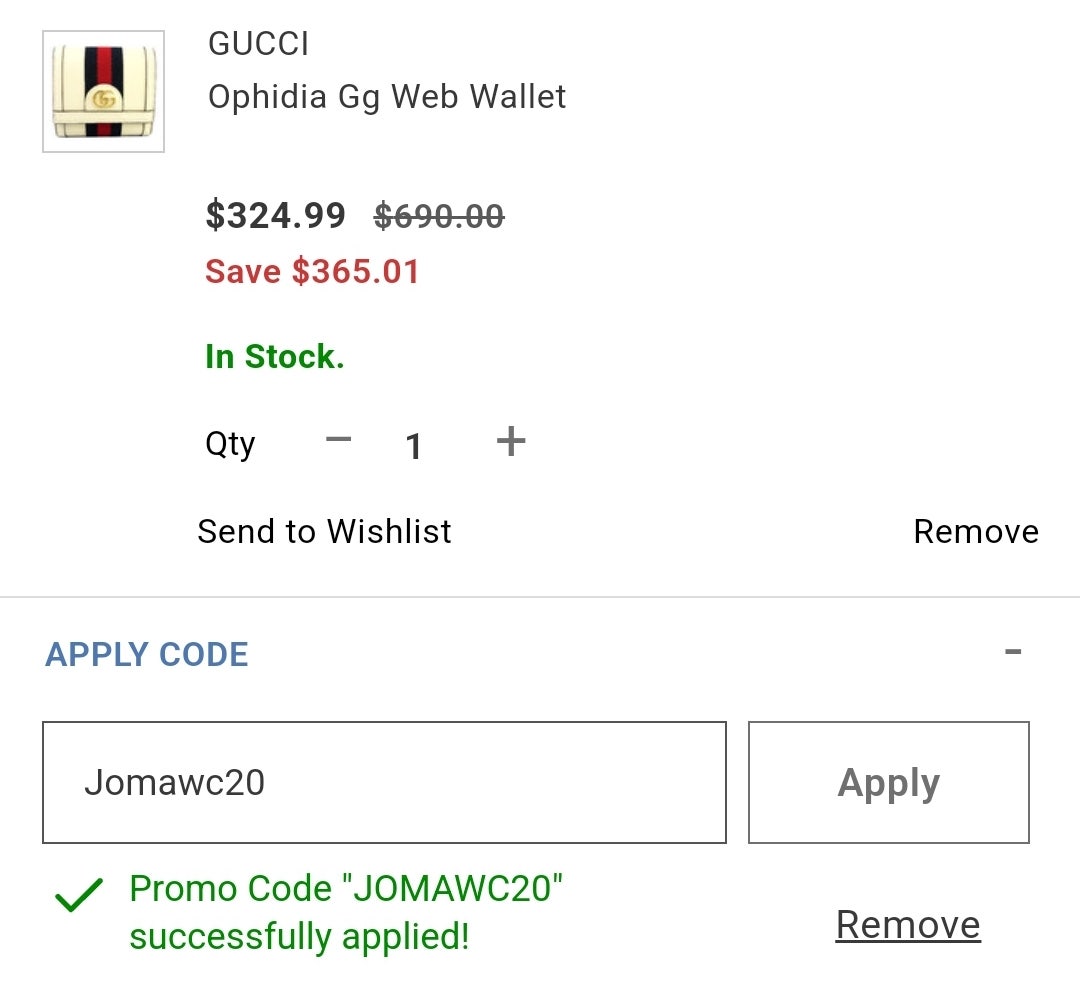This screenshot has height=1002, width=1080.
Task: Click the struck-through $690.00 price
Action: coord(439,216)
